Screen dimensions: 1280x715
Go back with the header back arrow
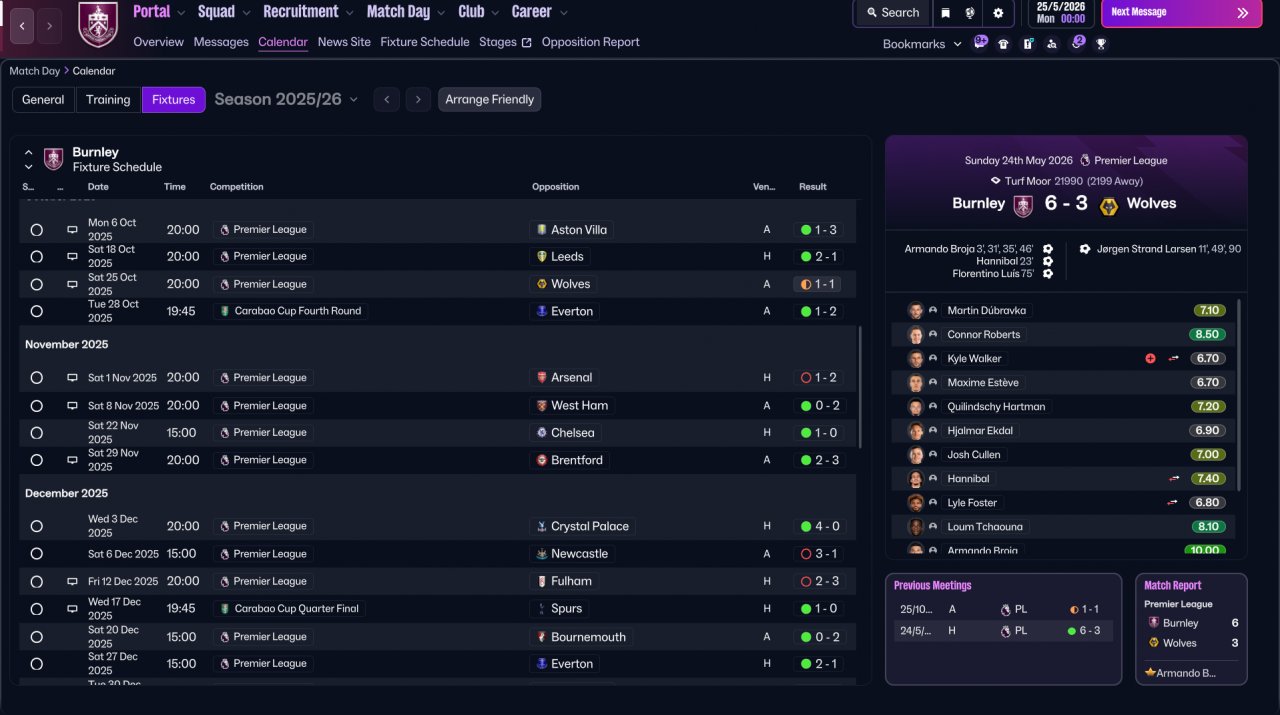22,26
